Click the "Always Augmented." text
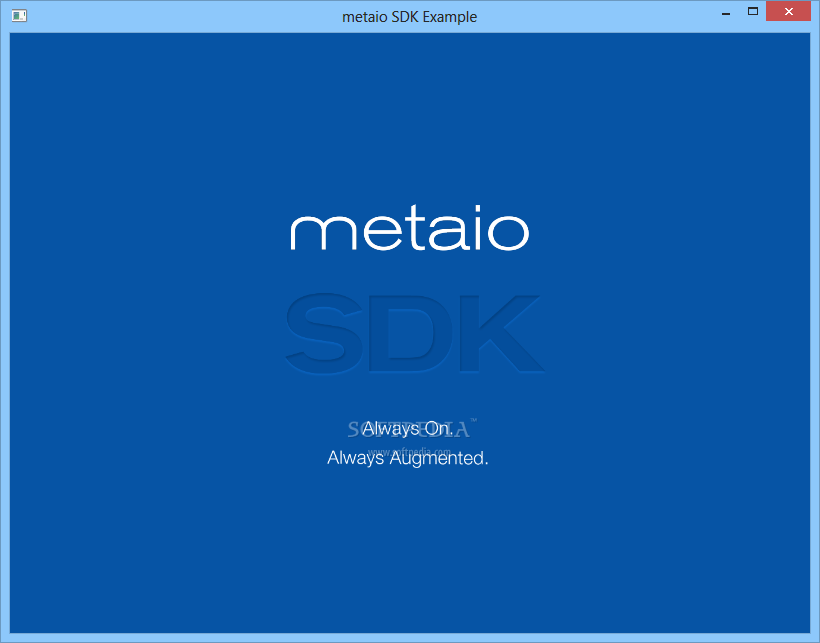The width and height of the screenshot is (820, 643). pyautogui.click(x=407, y=458)
